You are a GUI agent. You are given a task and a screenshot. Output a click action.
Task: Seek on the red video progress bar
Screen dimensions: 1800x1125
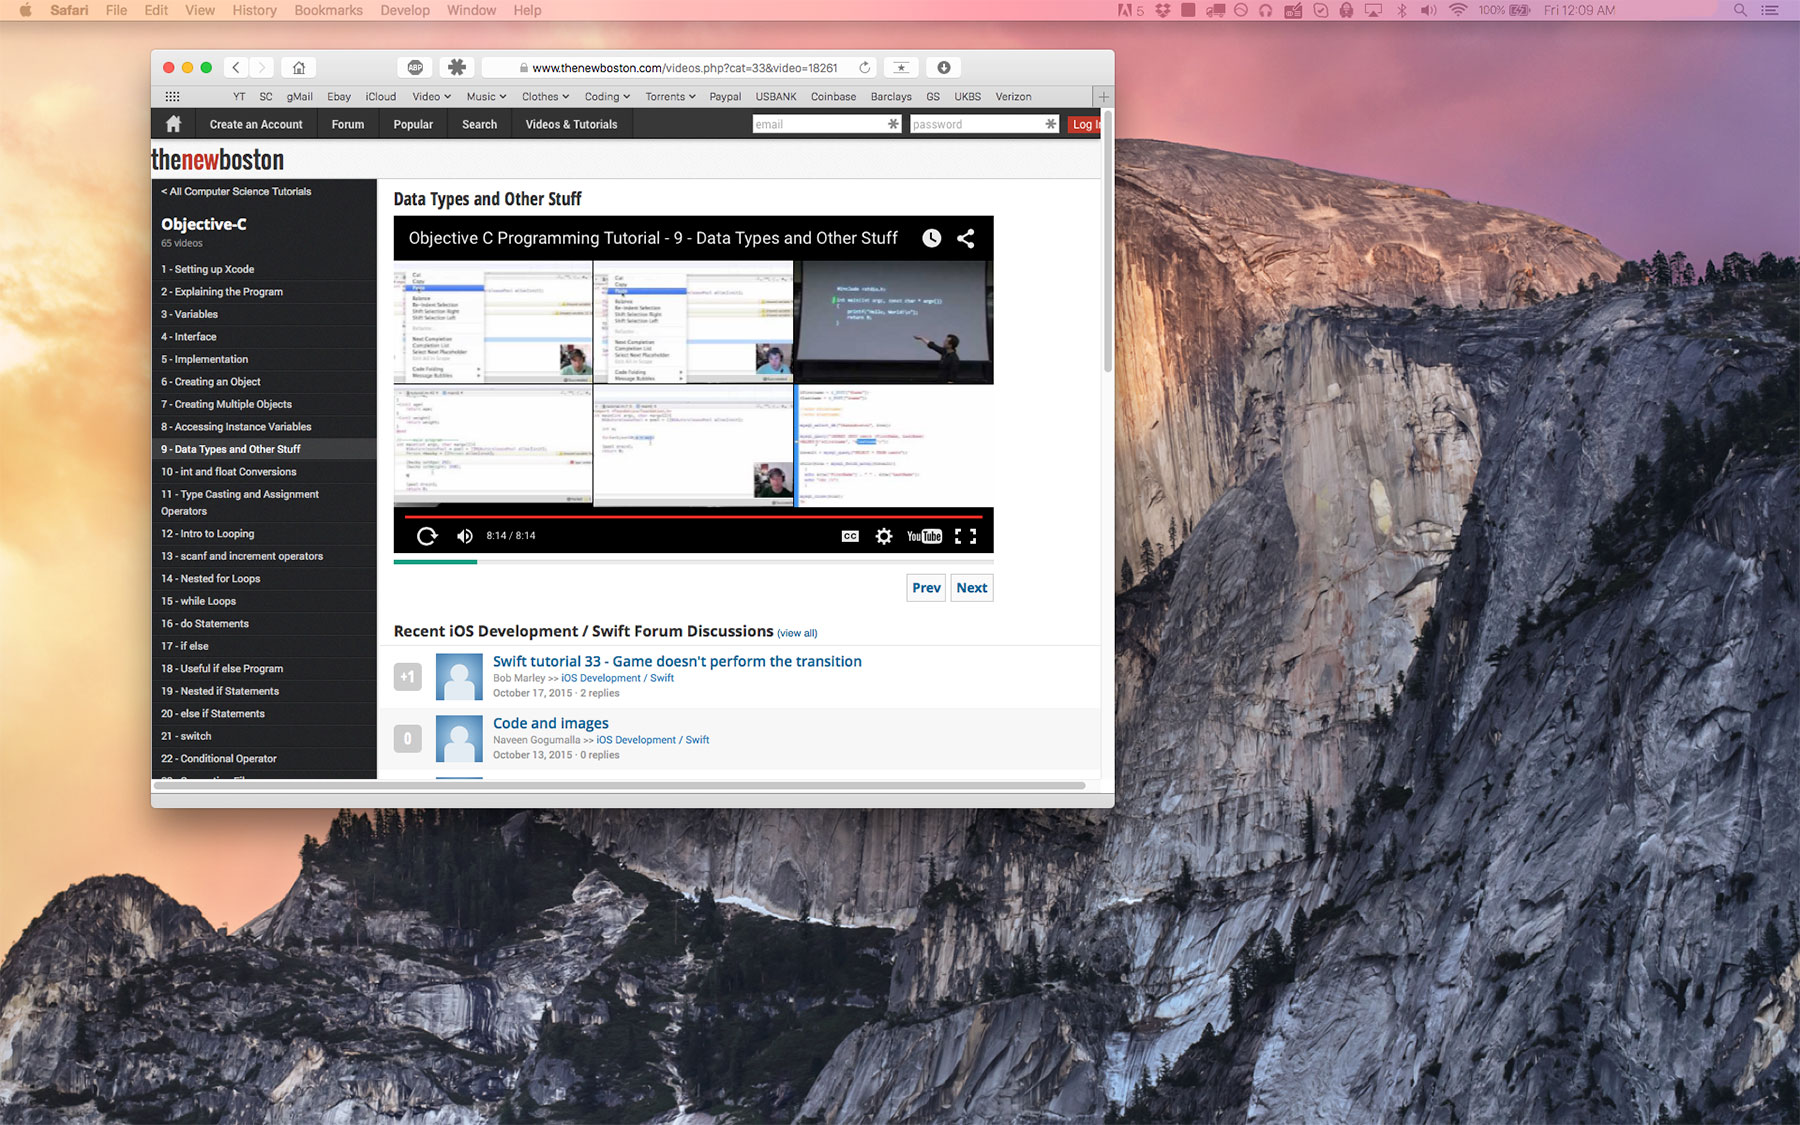coord(693,517)
